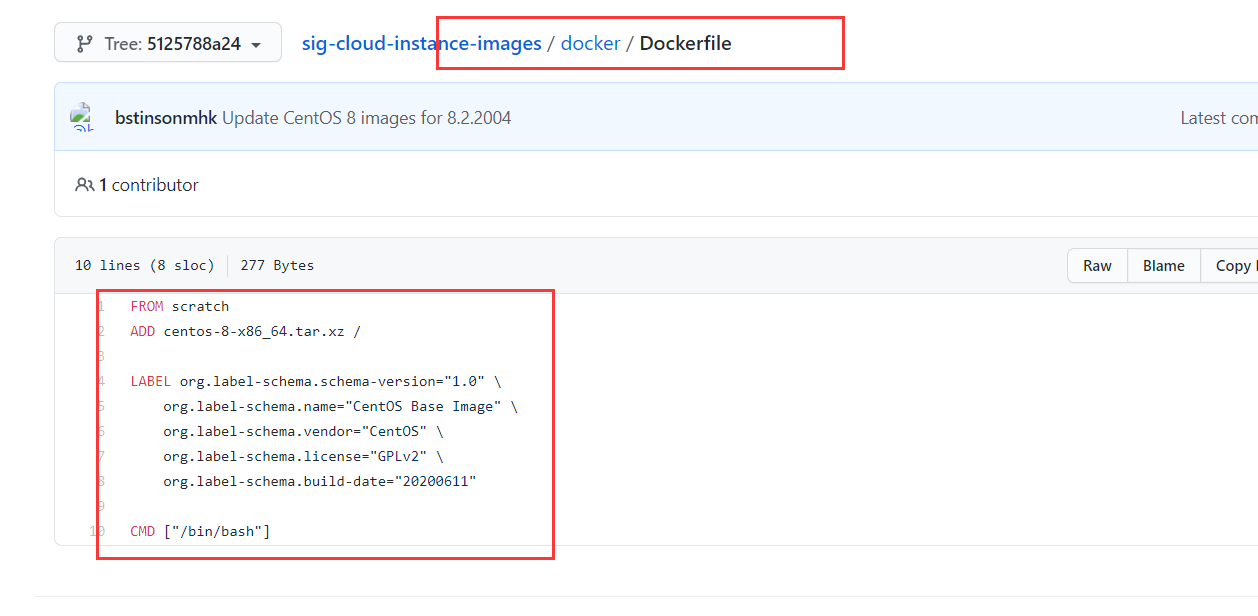This screenshot has width=1258, height=616.
Task: Click the contributors people icon
Action: 84,185
